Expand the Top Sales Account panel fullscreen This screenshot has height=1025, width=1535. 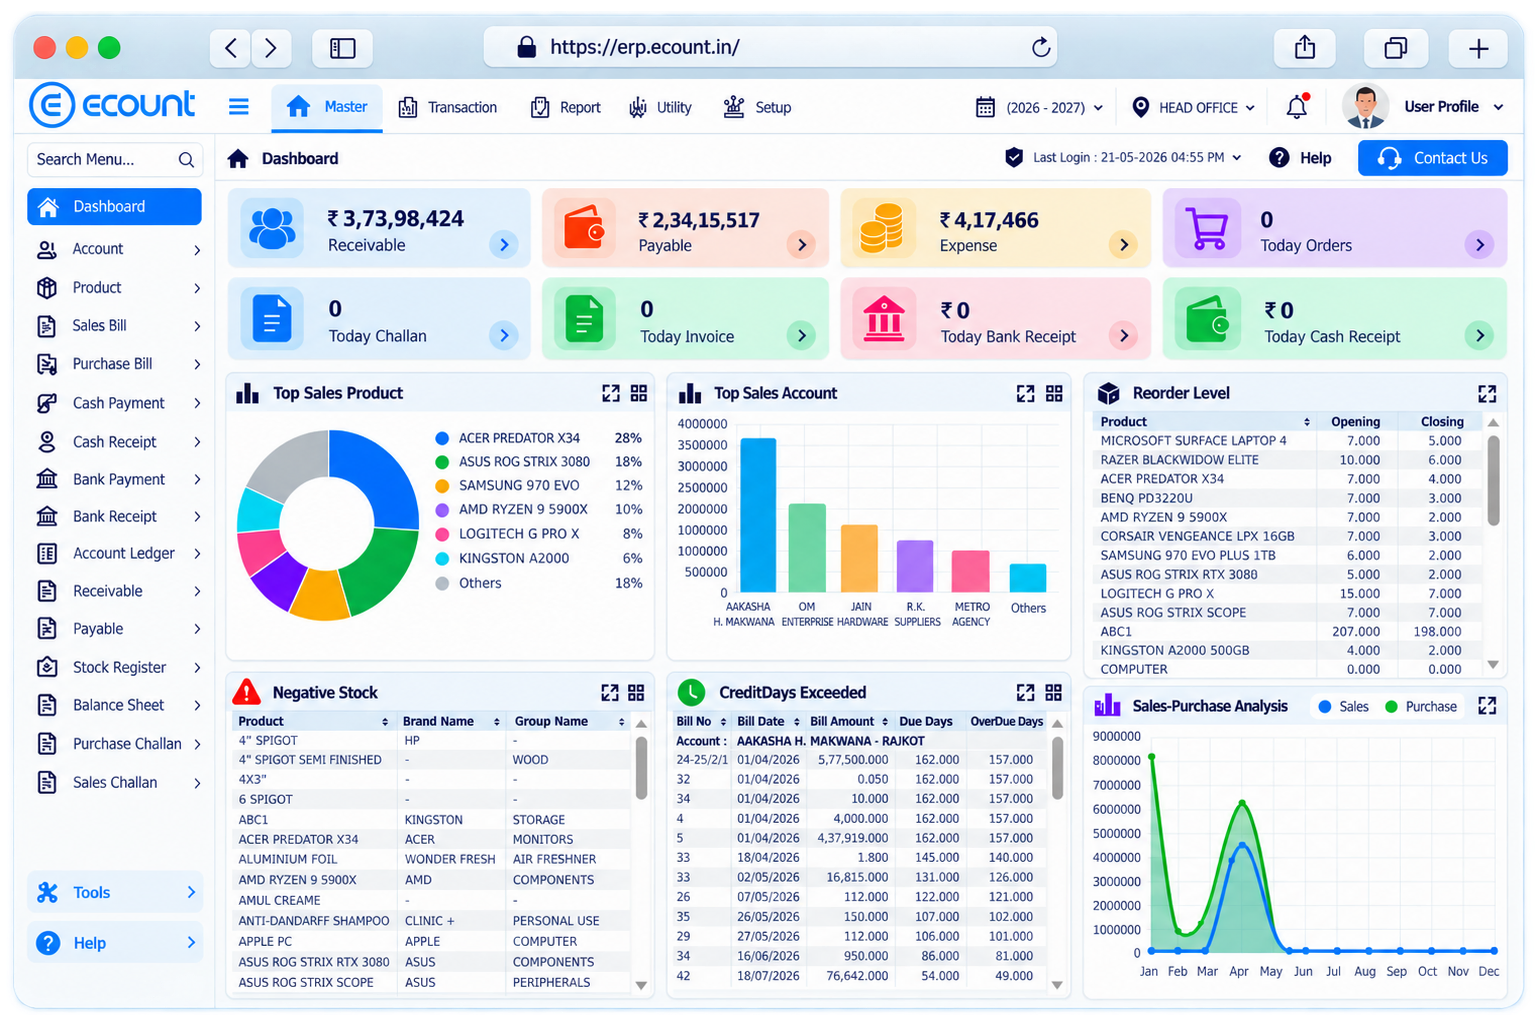(1025, 393)
